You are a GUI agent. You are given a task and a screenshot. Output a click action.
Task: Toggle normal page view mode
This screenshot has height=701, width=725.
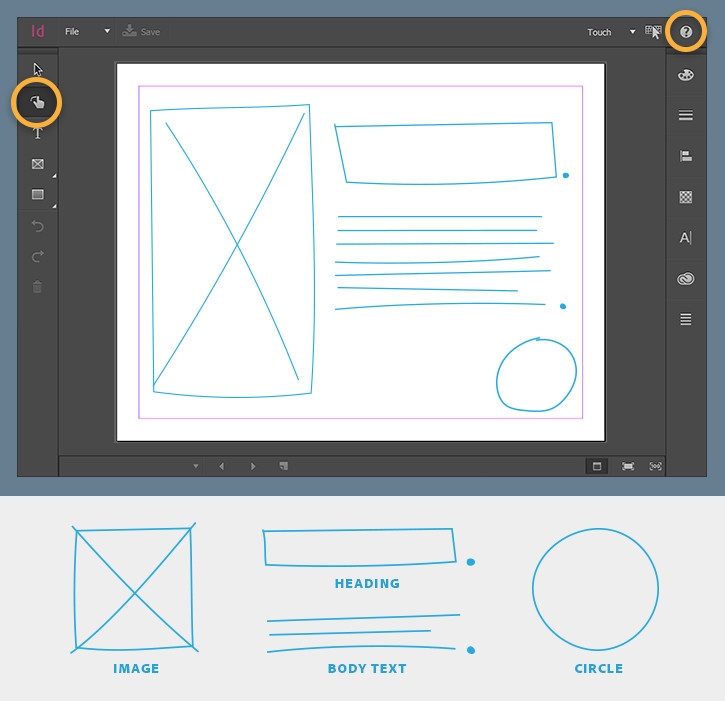click(x=597, y=466)
